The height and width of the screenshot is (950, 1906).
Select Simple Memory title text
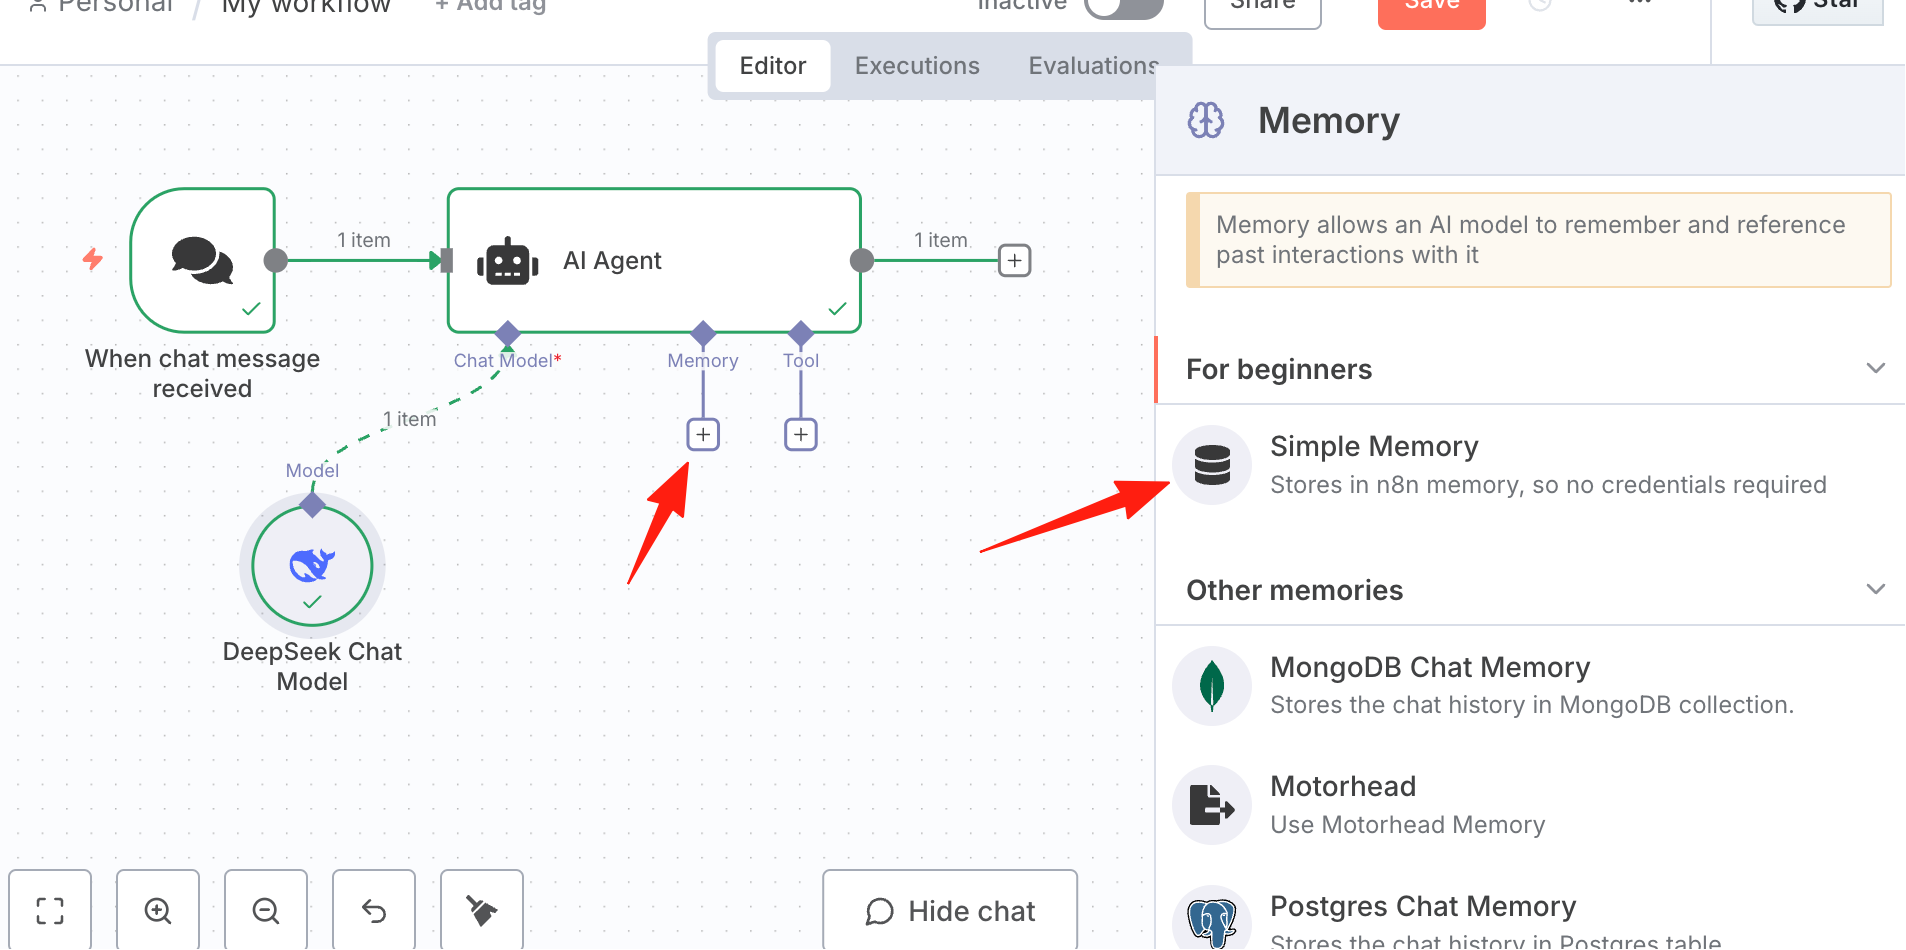pos(1374,447)
